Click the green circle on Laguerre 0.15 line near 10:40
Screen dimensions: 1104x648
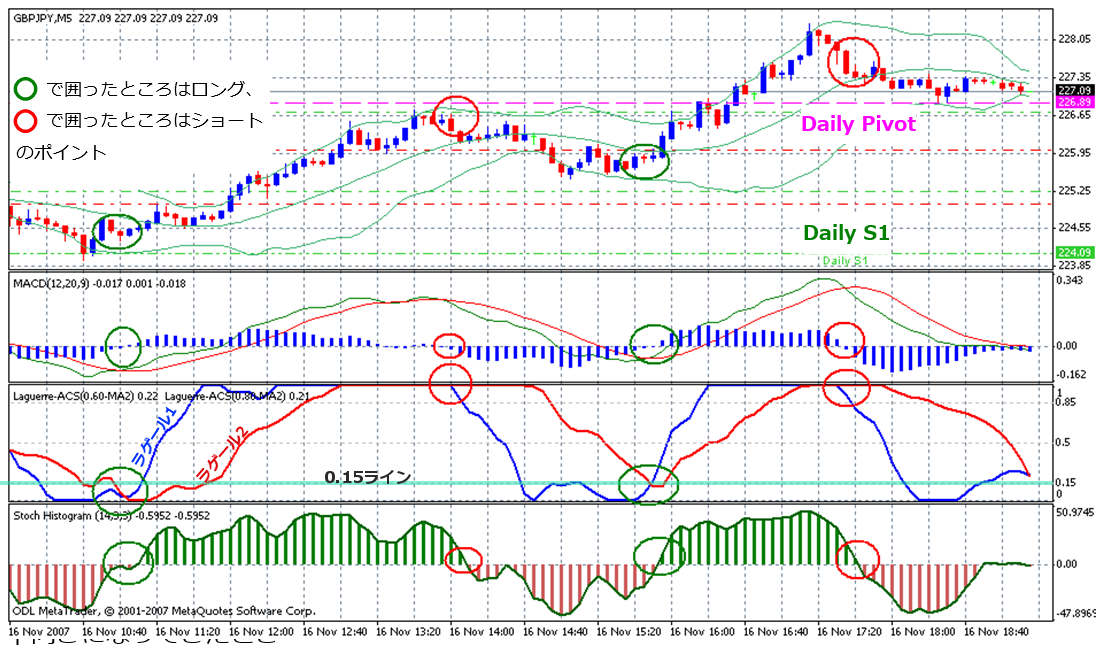point(120,487)
